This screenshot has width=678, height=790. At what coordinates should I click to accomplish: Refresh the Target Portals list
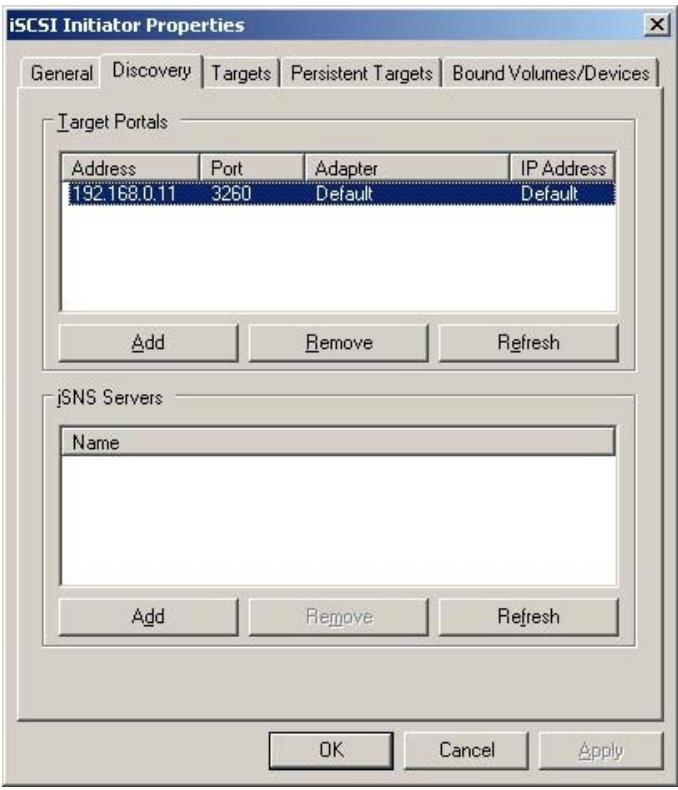coord(528,343)
